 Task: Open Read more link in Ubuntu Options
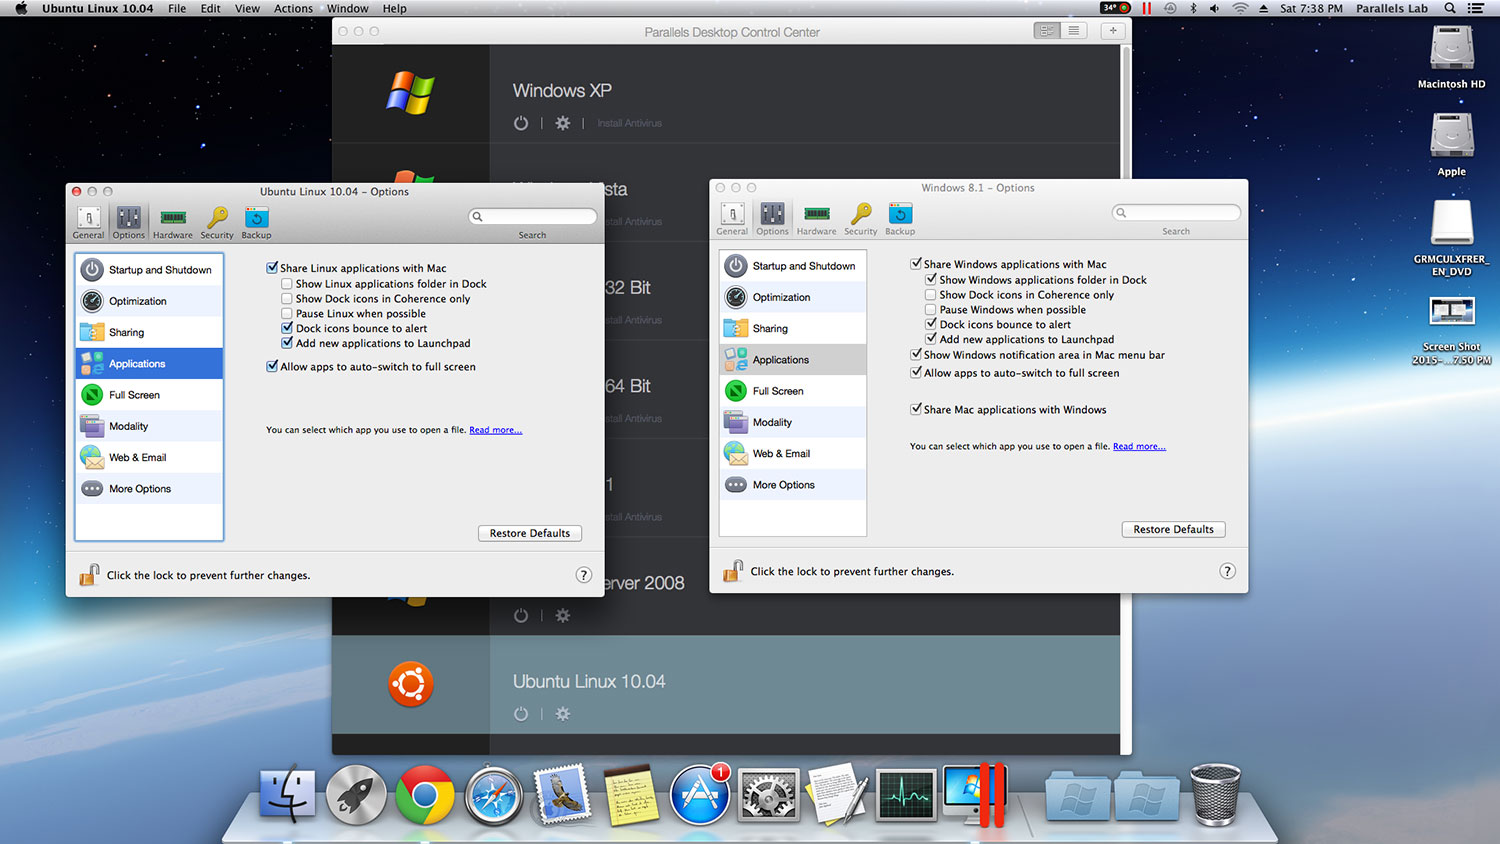(496, 430)
